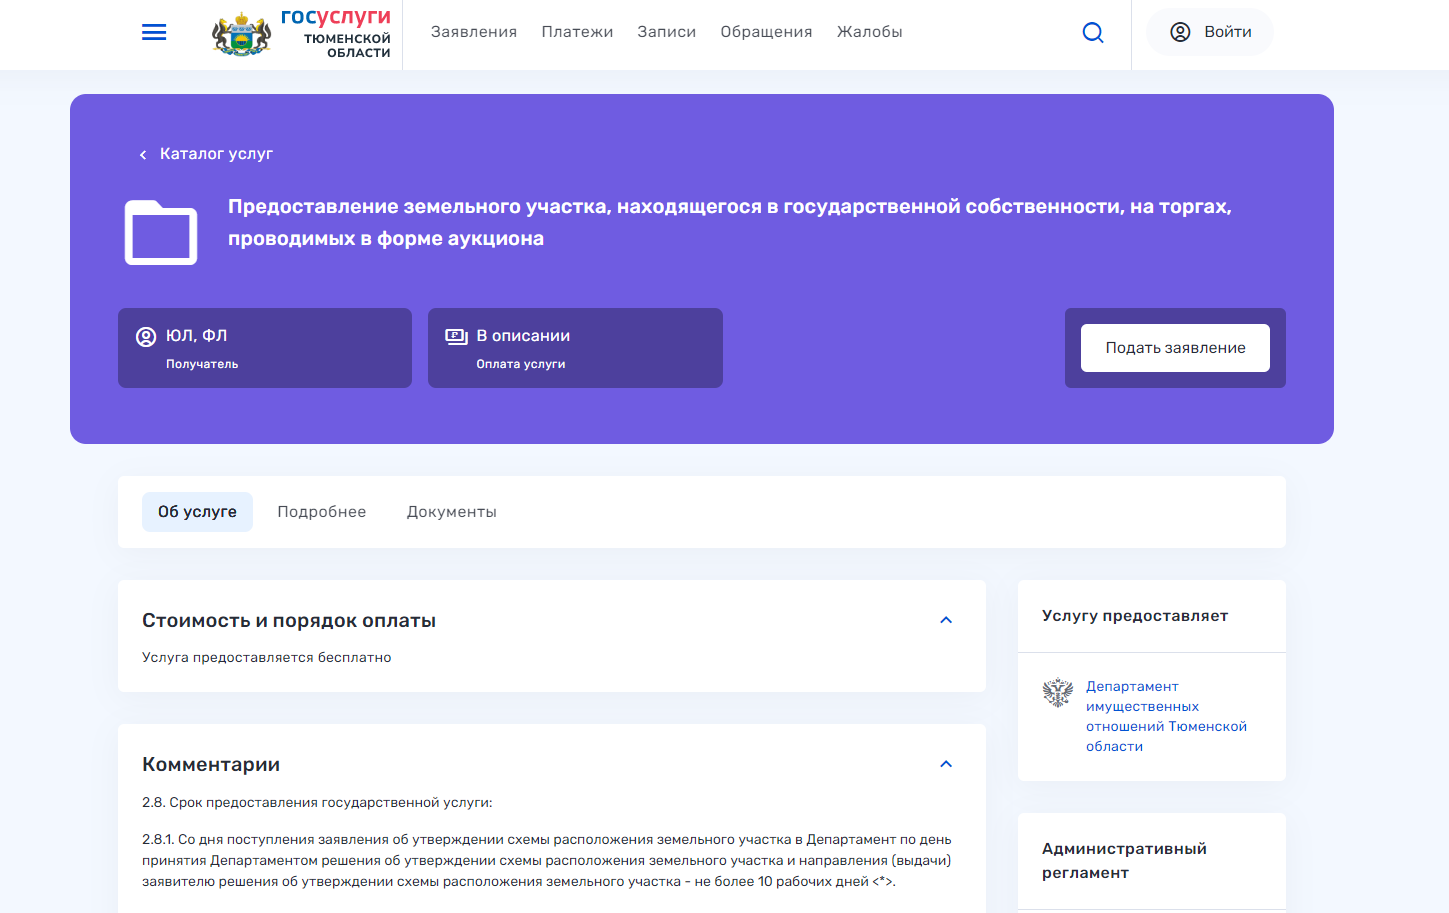Click the recipient person icon by ЮЛ, ФЛ
Image resolution: width=1449 pixels, height=913 pixels.
coord(146,337)
